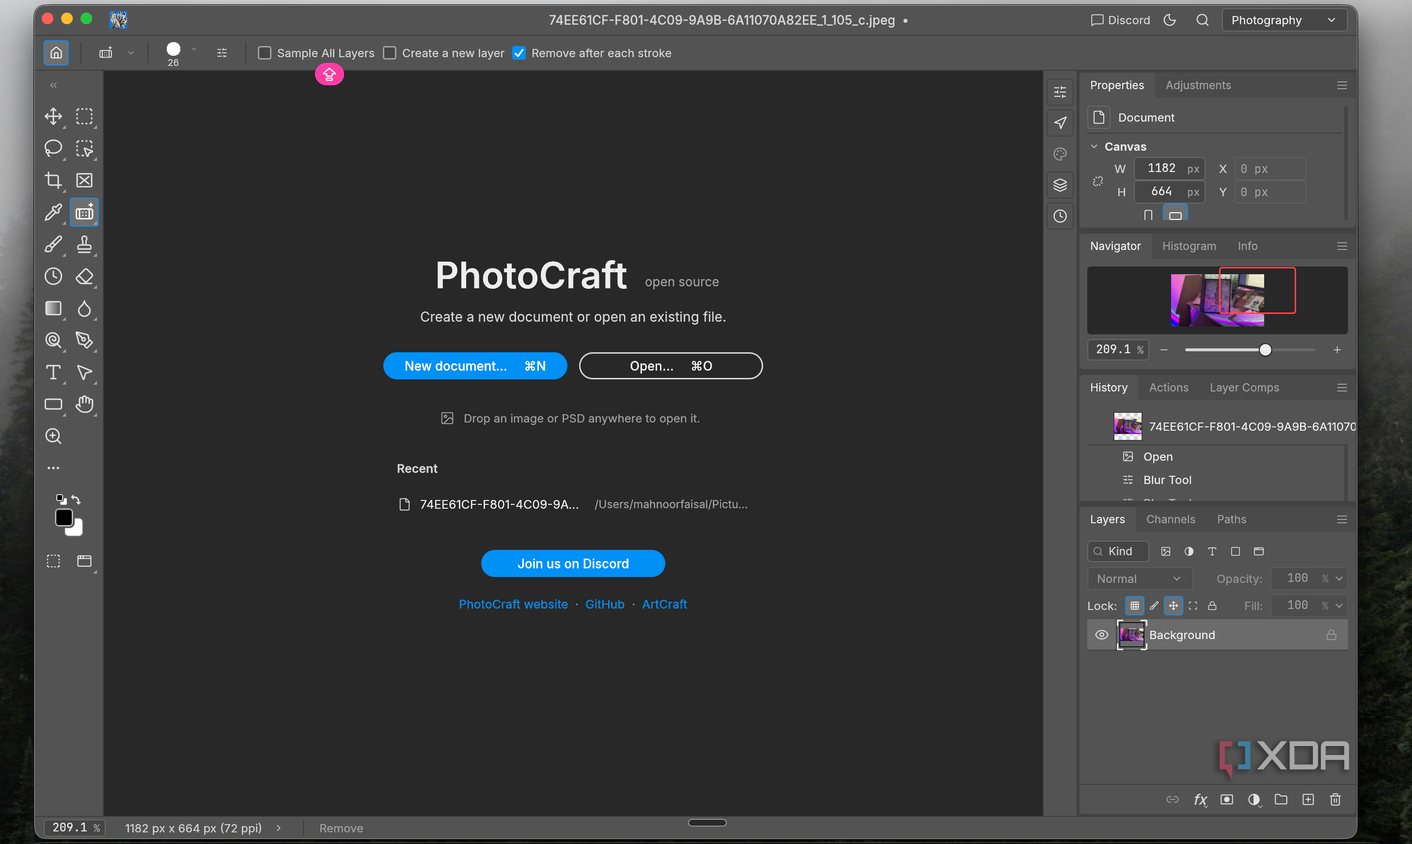Click the foreground color swatch
Screen dimensions: 1412x844
64,517
